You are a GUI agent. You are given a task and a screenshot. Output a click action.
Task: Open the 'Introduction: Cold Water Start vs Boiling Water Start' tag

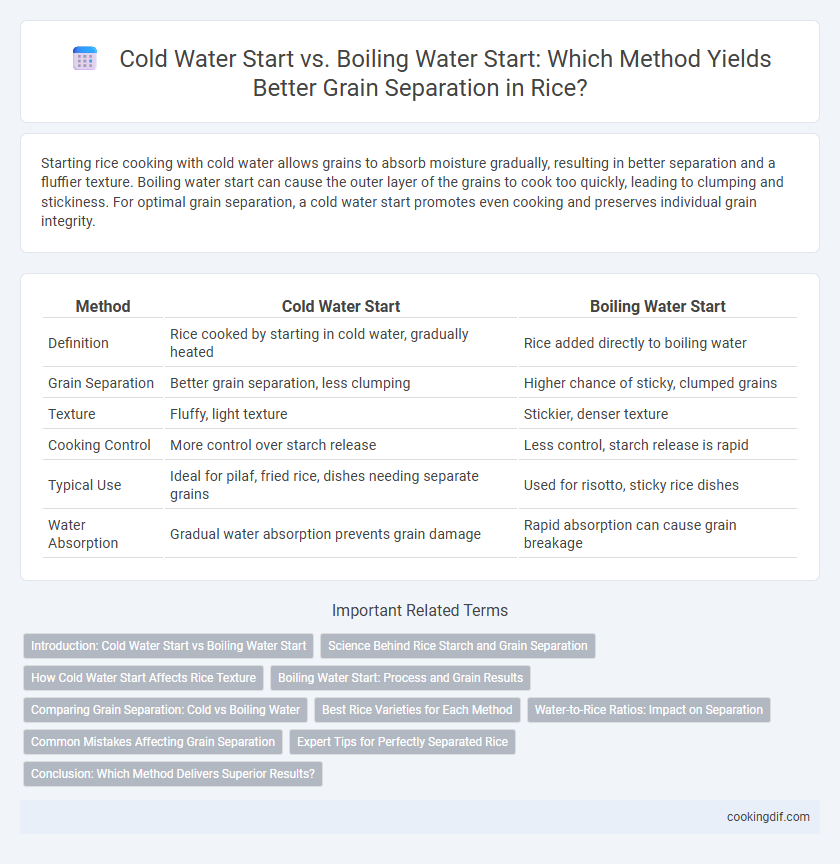coord(169,646)
